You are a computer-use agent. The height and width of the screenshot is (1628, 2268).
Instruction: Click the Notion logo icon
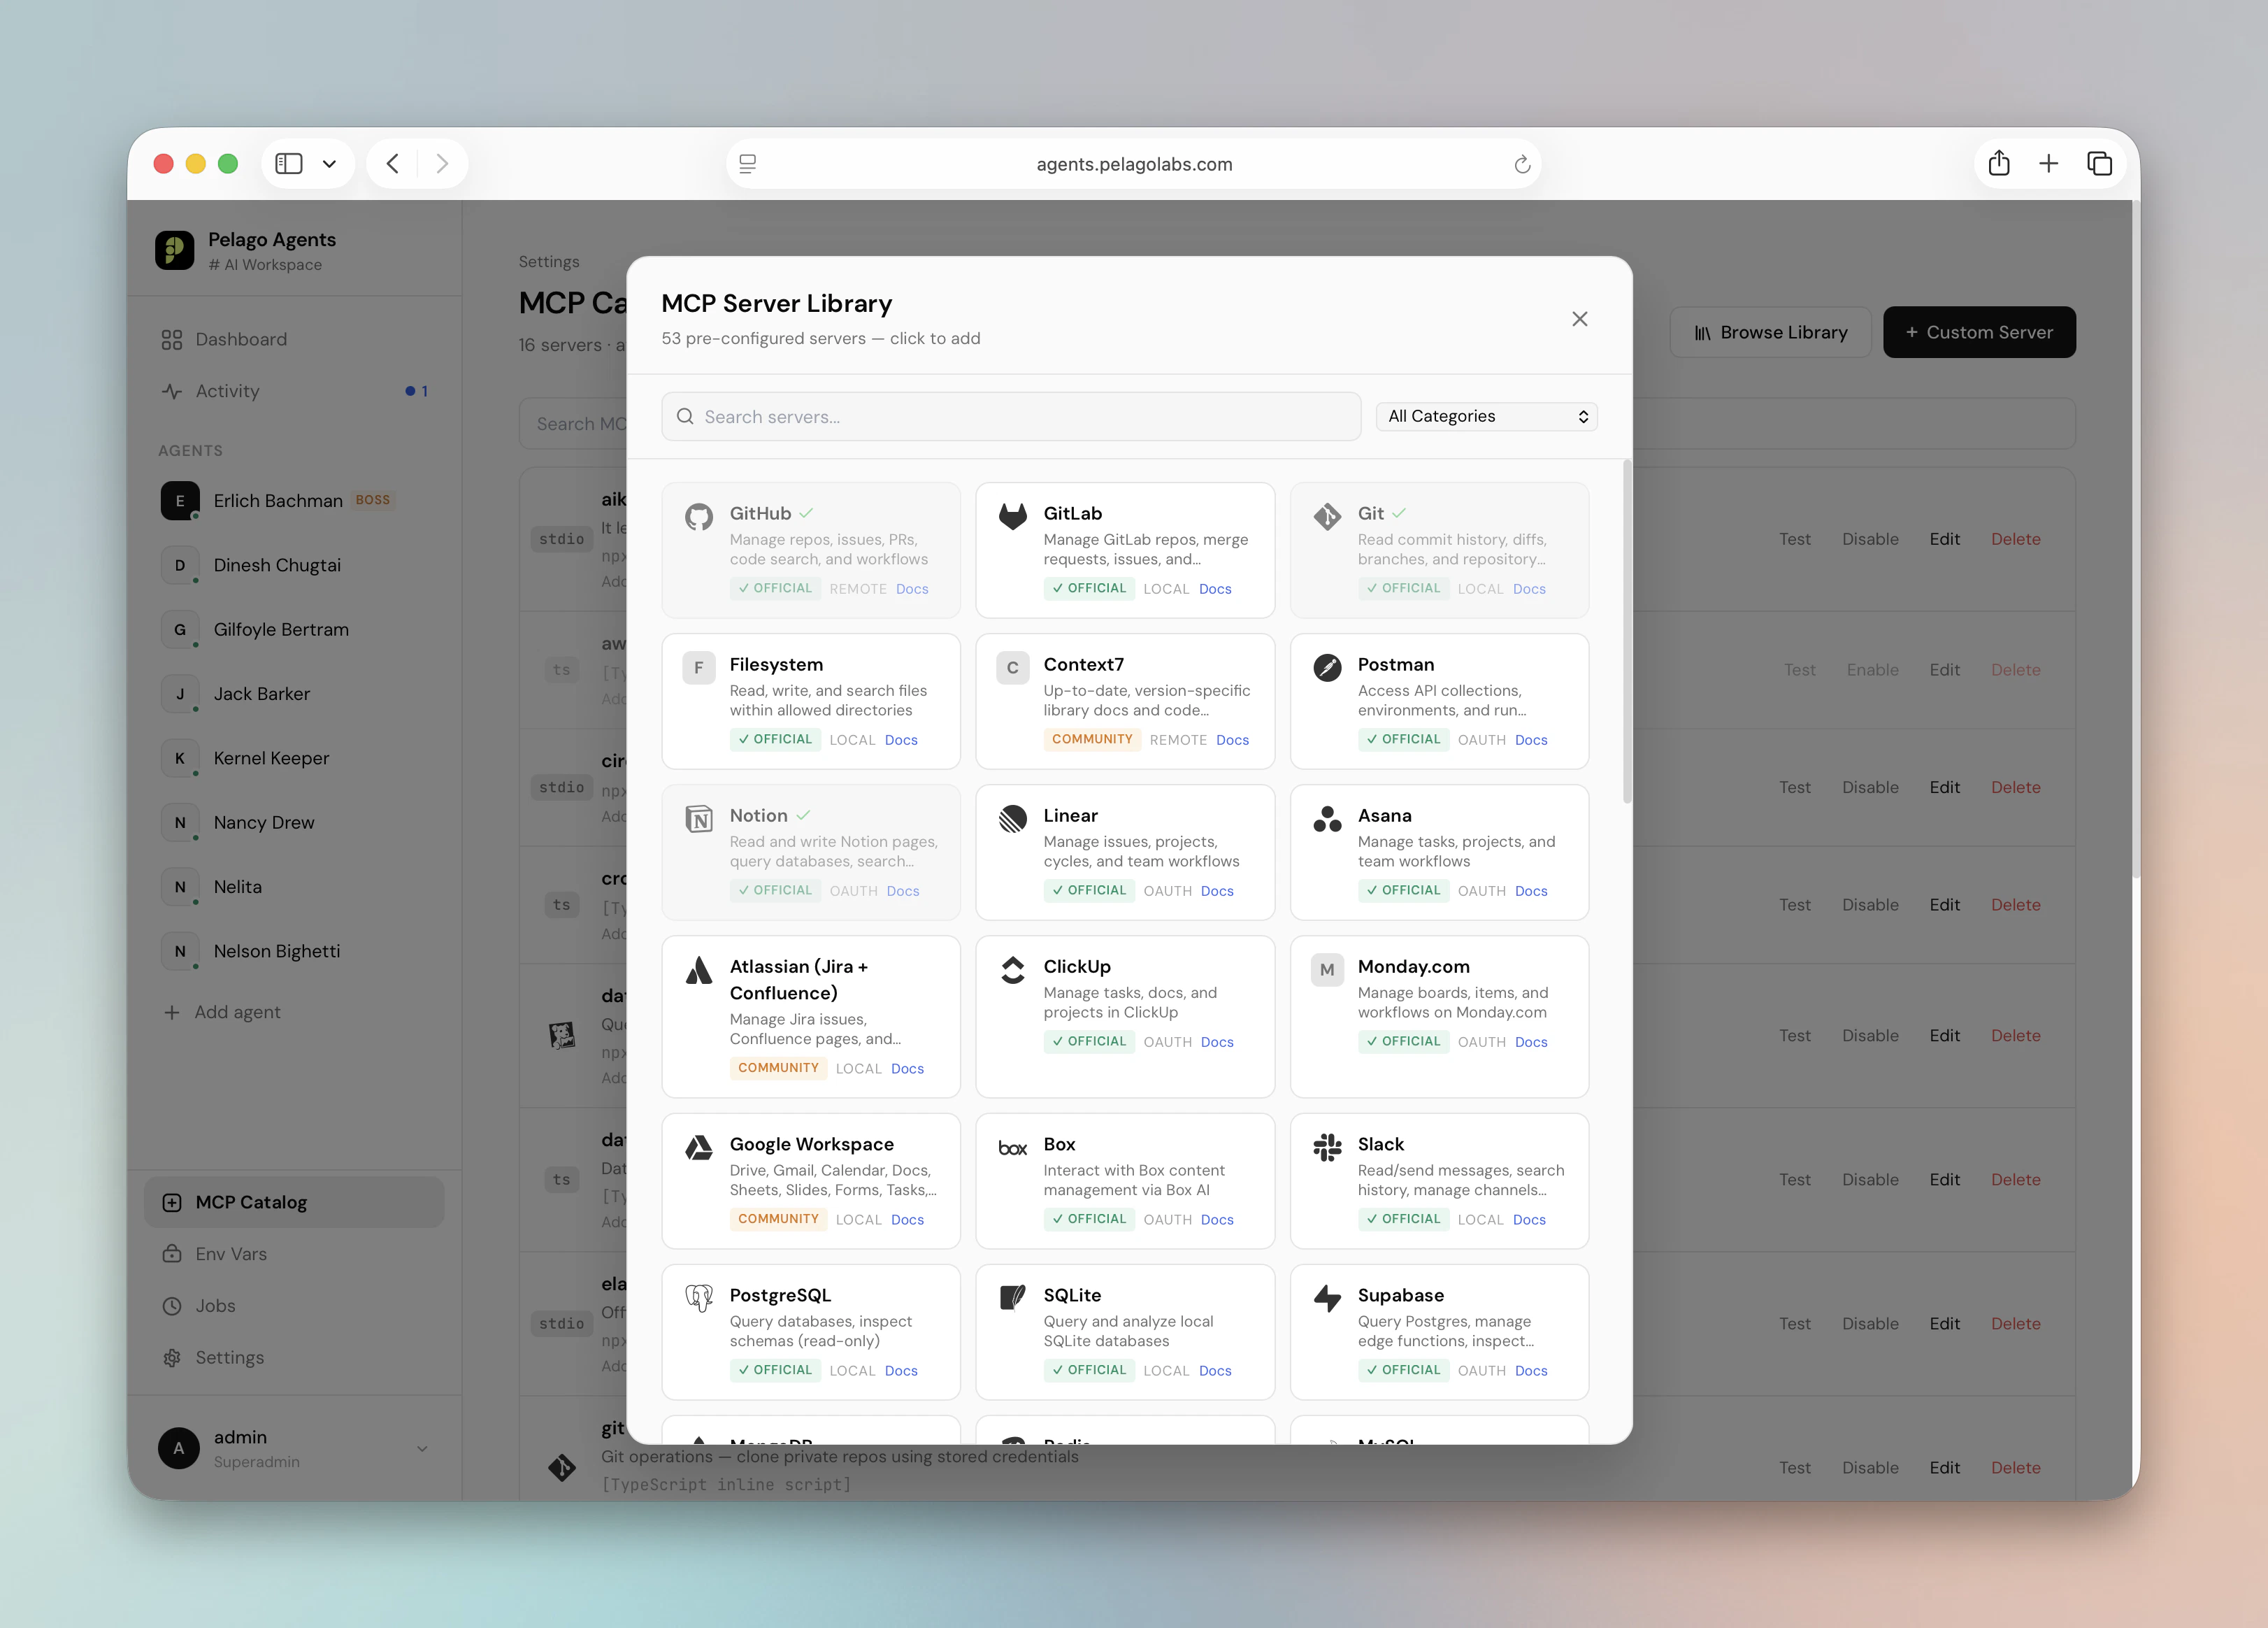coord(698,818)
